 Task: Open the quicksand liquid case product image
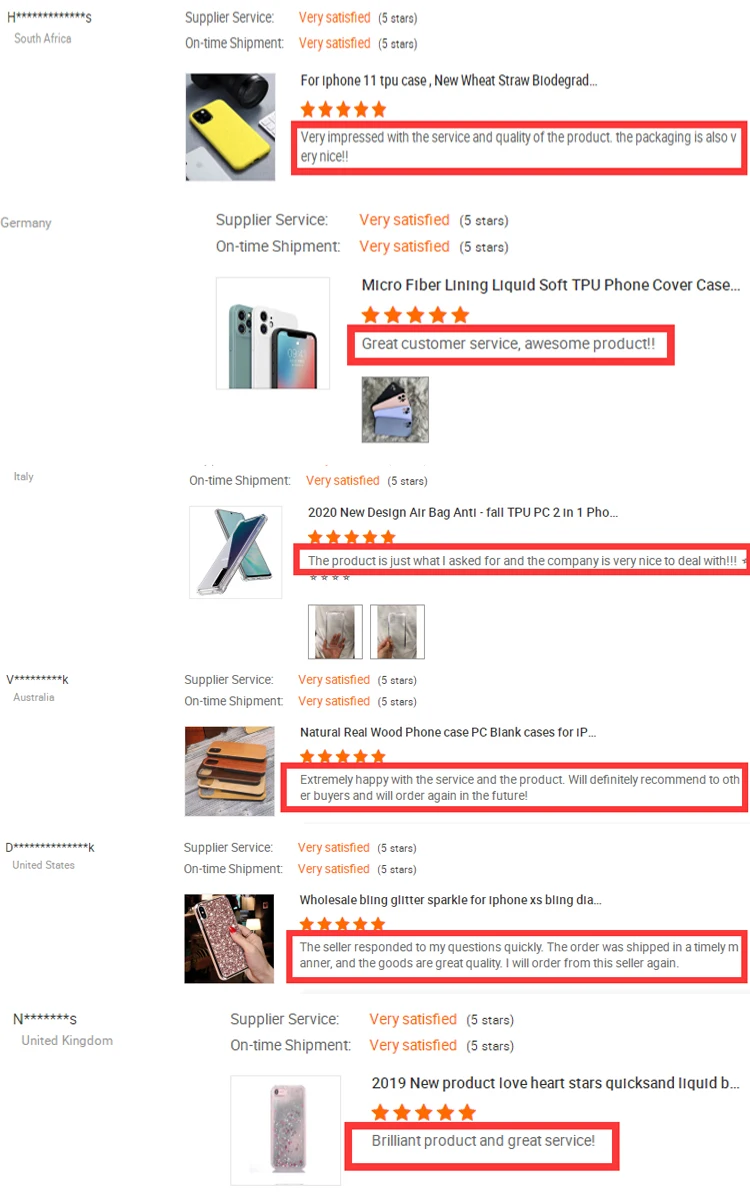286,1131
